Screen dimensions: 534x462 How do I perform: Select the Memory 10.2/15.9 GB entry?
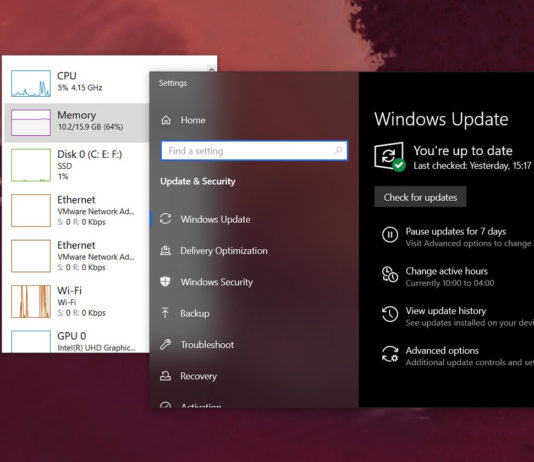[77, 122]
